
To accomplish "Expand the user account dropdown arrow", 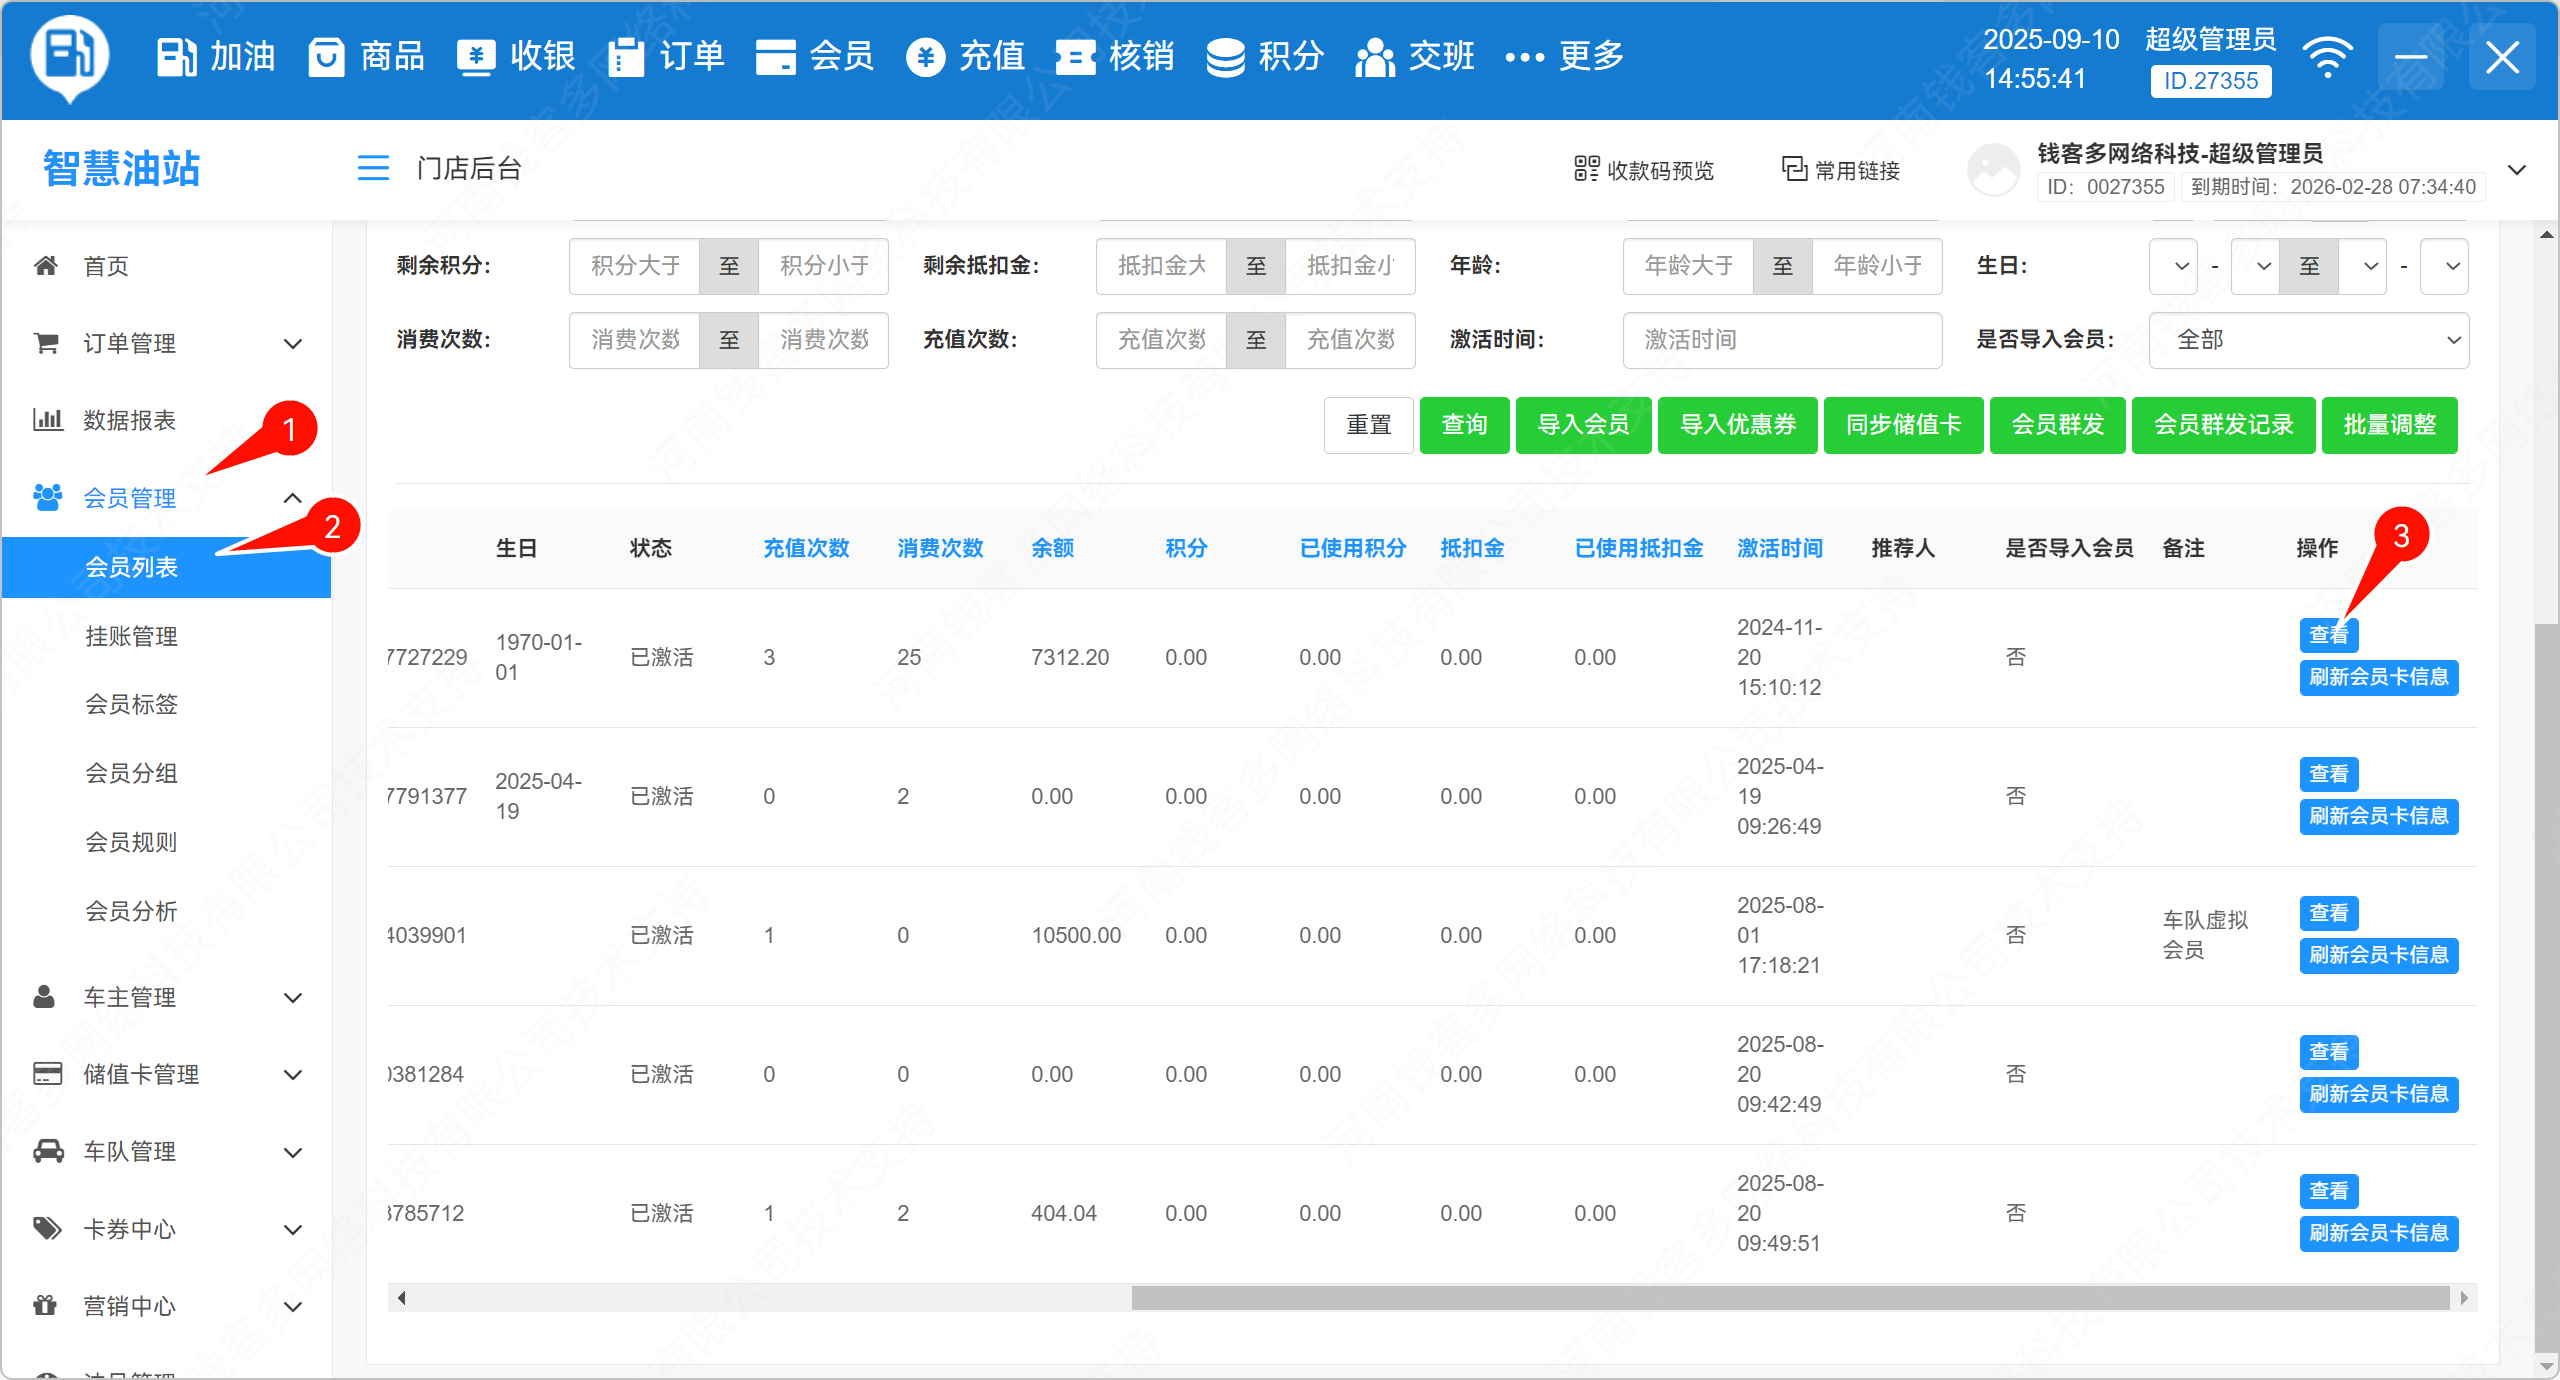I will pos(2517,170).
